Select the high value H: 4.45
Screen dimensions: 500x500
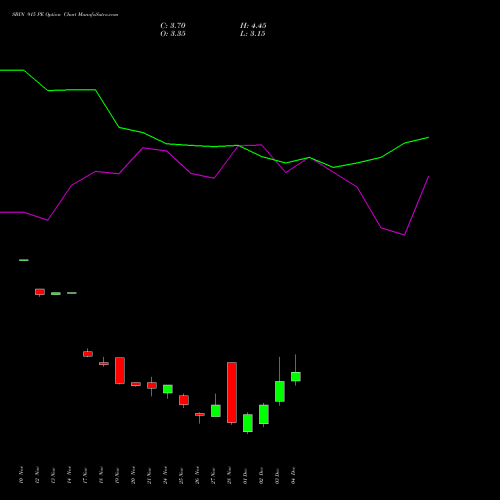(253, 26)
